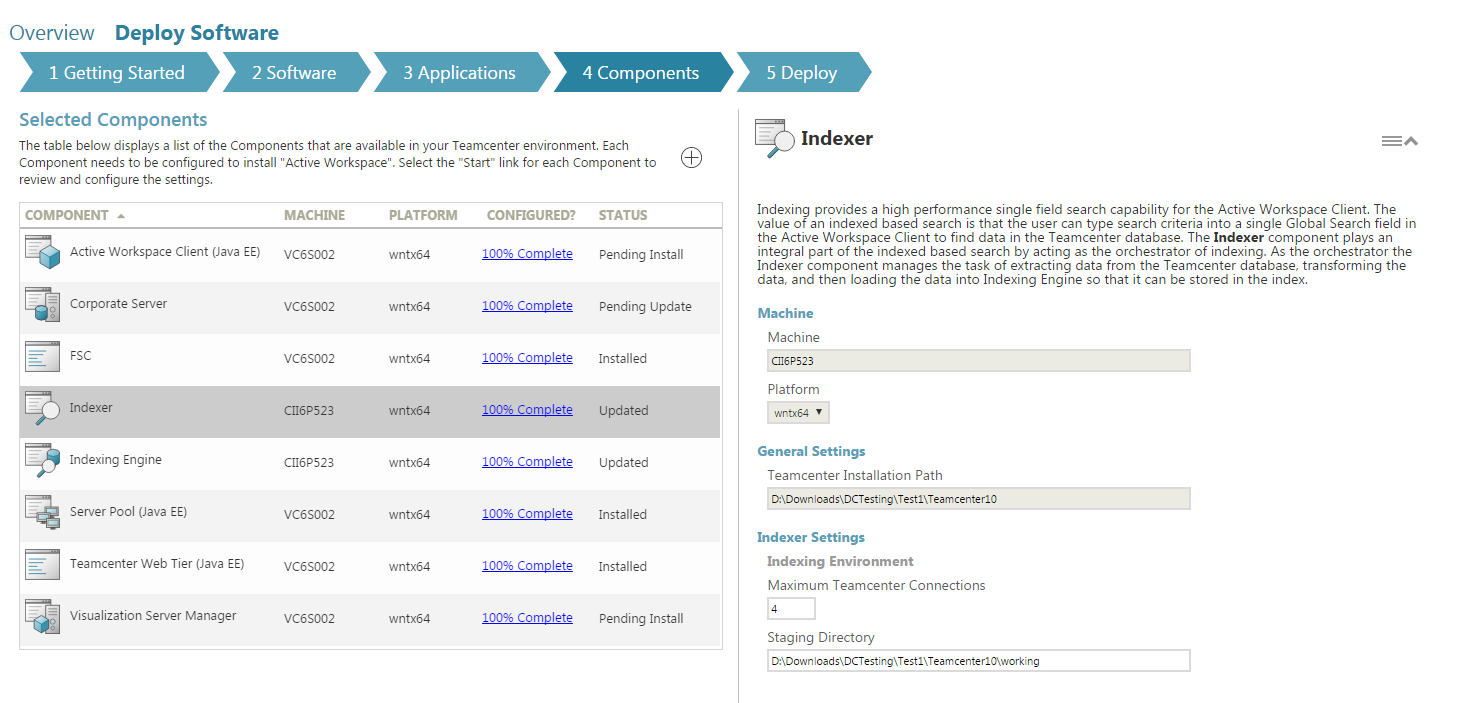The width and height of the screenshot is (1465, 703).
Task: Click the Server Pool (Java EE) icon
Action: (43, 513)
